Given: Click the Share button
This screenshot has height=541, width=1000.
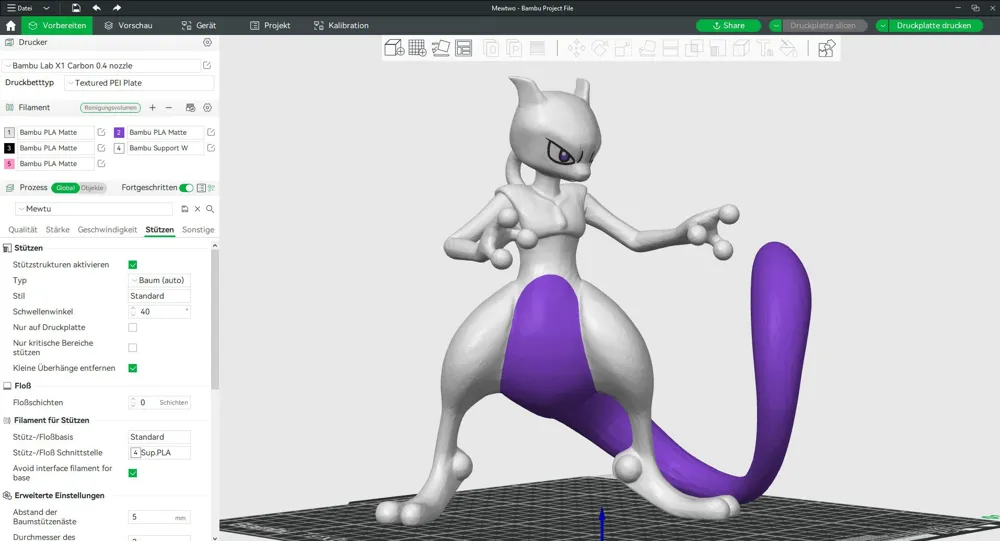Looking at the screenshot, I should point(728,26).
